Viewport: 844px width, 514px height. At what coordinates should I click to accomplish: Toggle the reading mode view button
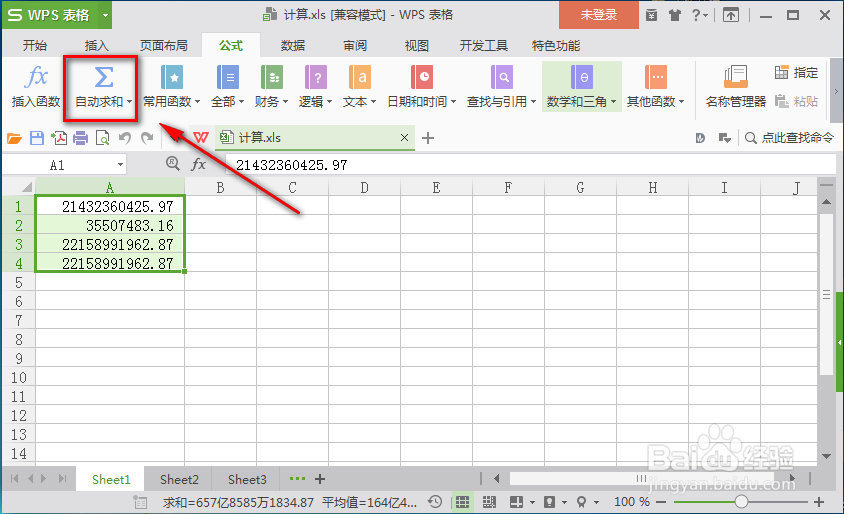click(x=516, y=502)
